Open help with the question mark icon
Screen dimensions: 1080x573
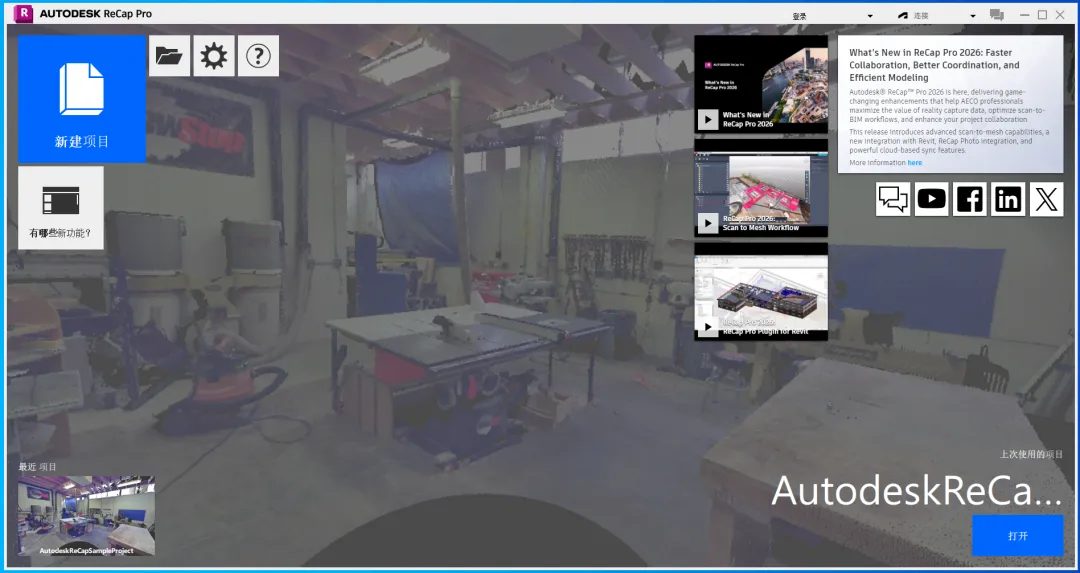pos(258,56)
